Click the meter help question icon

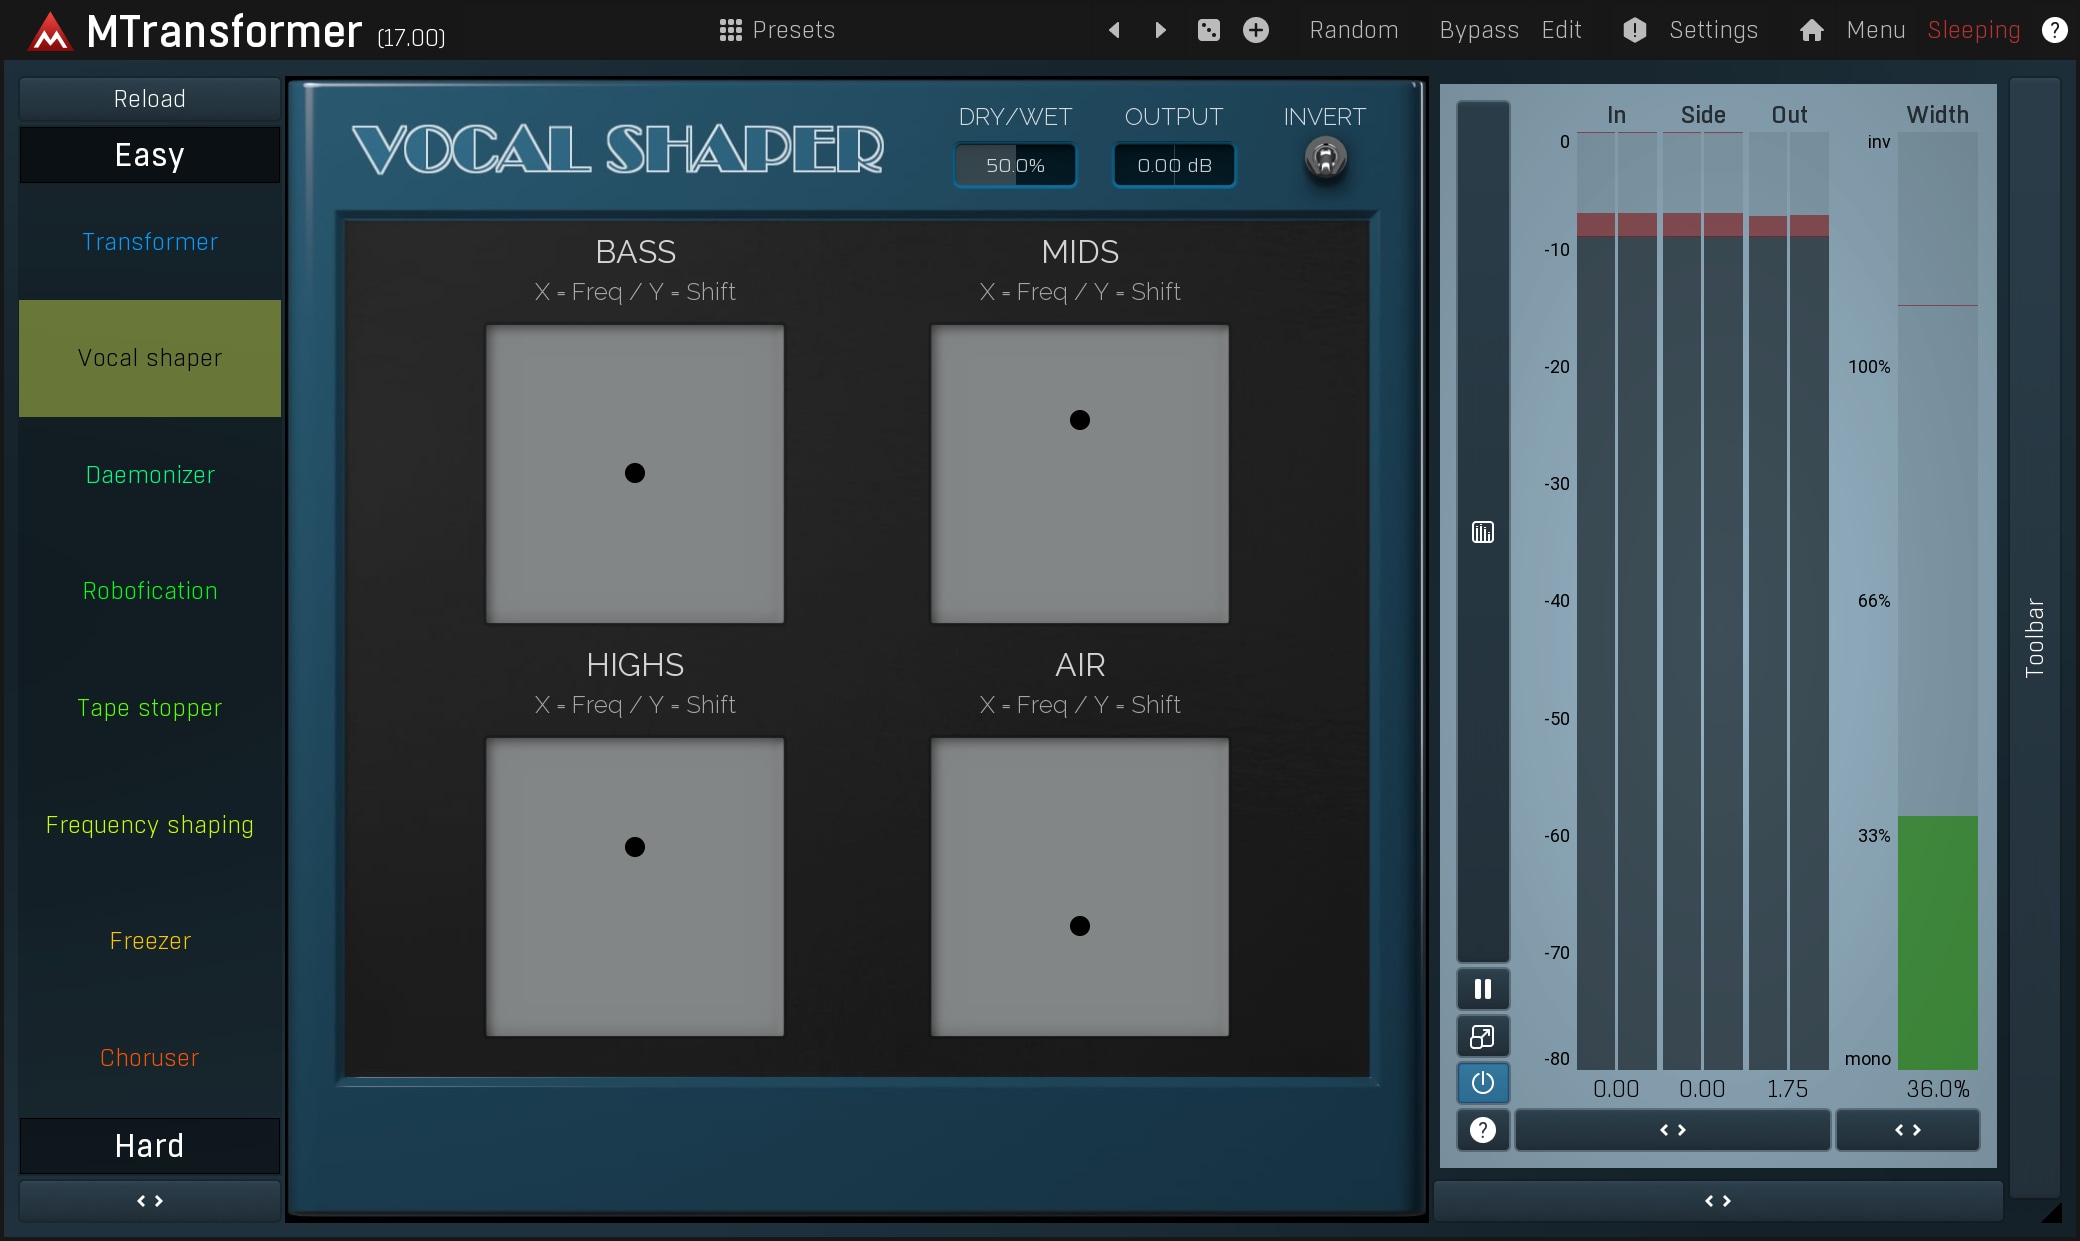click(1482, 1130)
